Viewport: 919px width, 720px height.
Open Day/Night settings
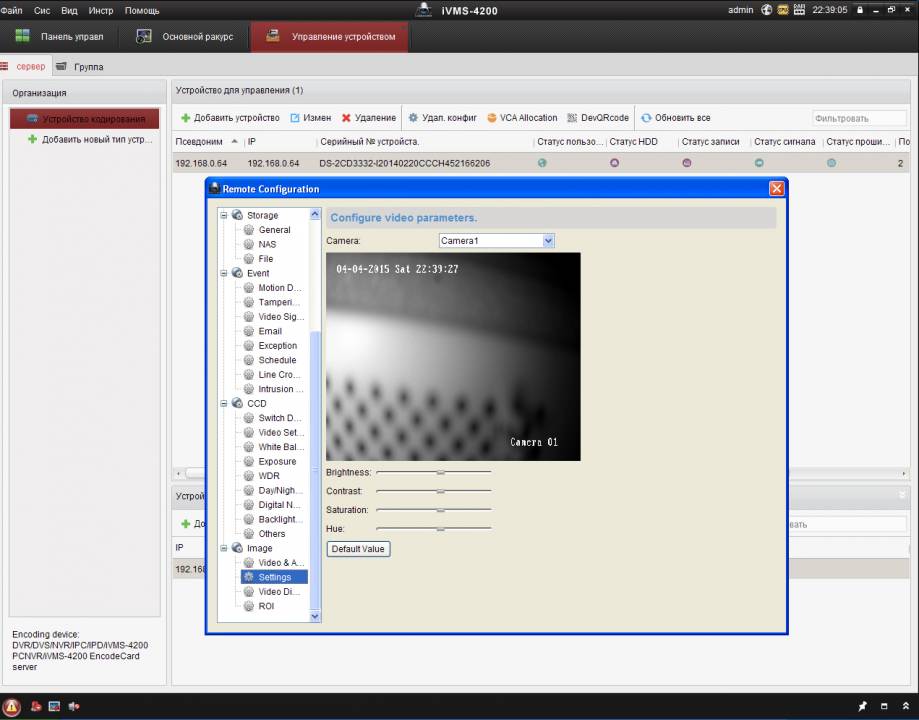coord(280,490)
